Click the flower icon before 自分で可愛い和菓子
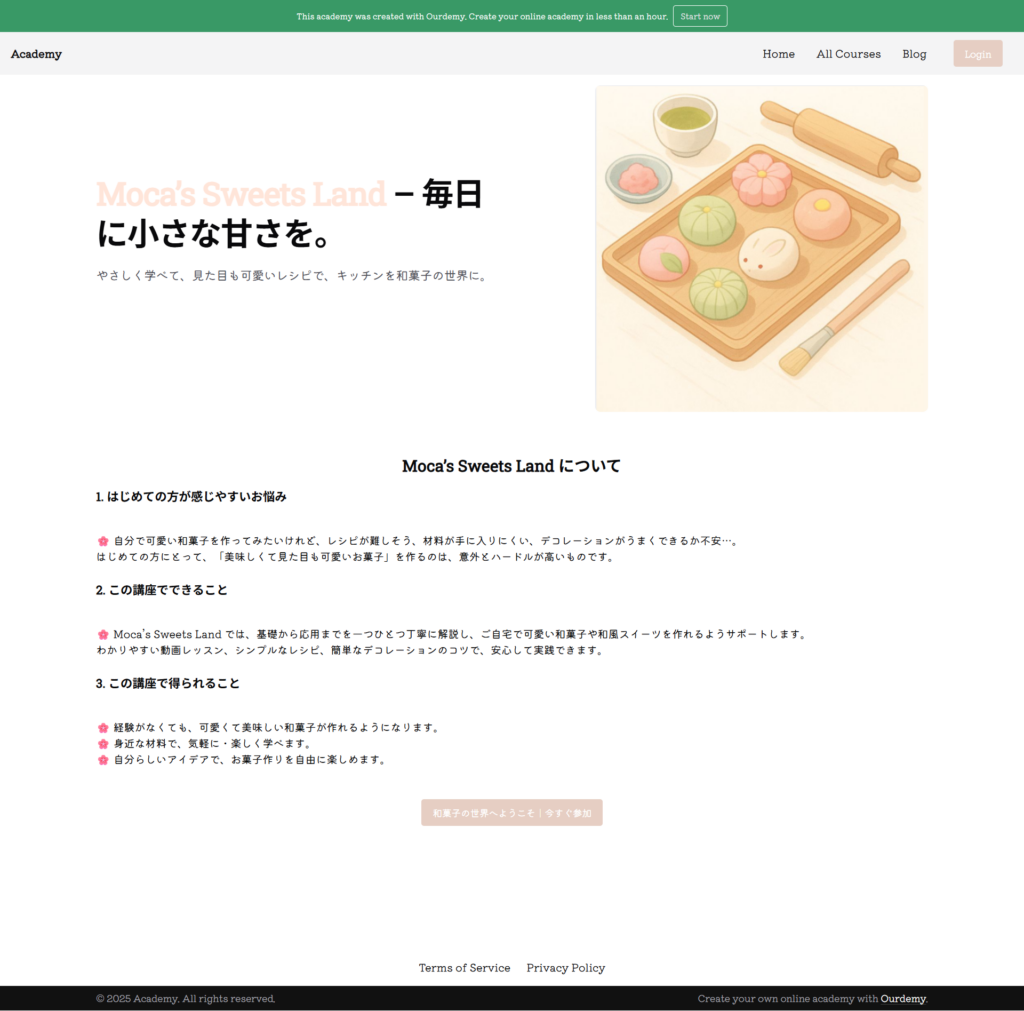 (103, 541)
